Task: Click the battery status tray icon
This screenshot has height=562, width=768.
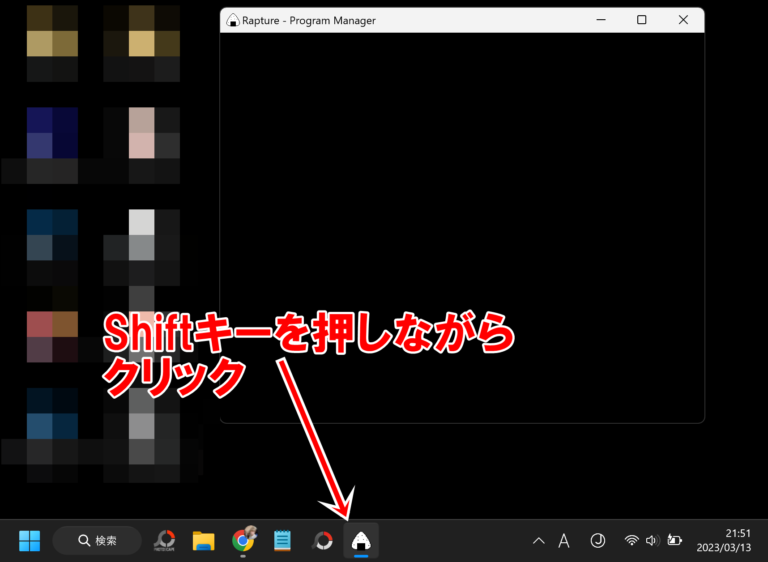Action: pos(674,540)
